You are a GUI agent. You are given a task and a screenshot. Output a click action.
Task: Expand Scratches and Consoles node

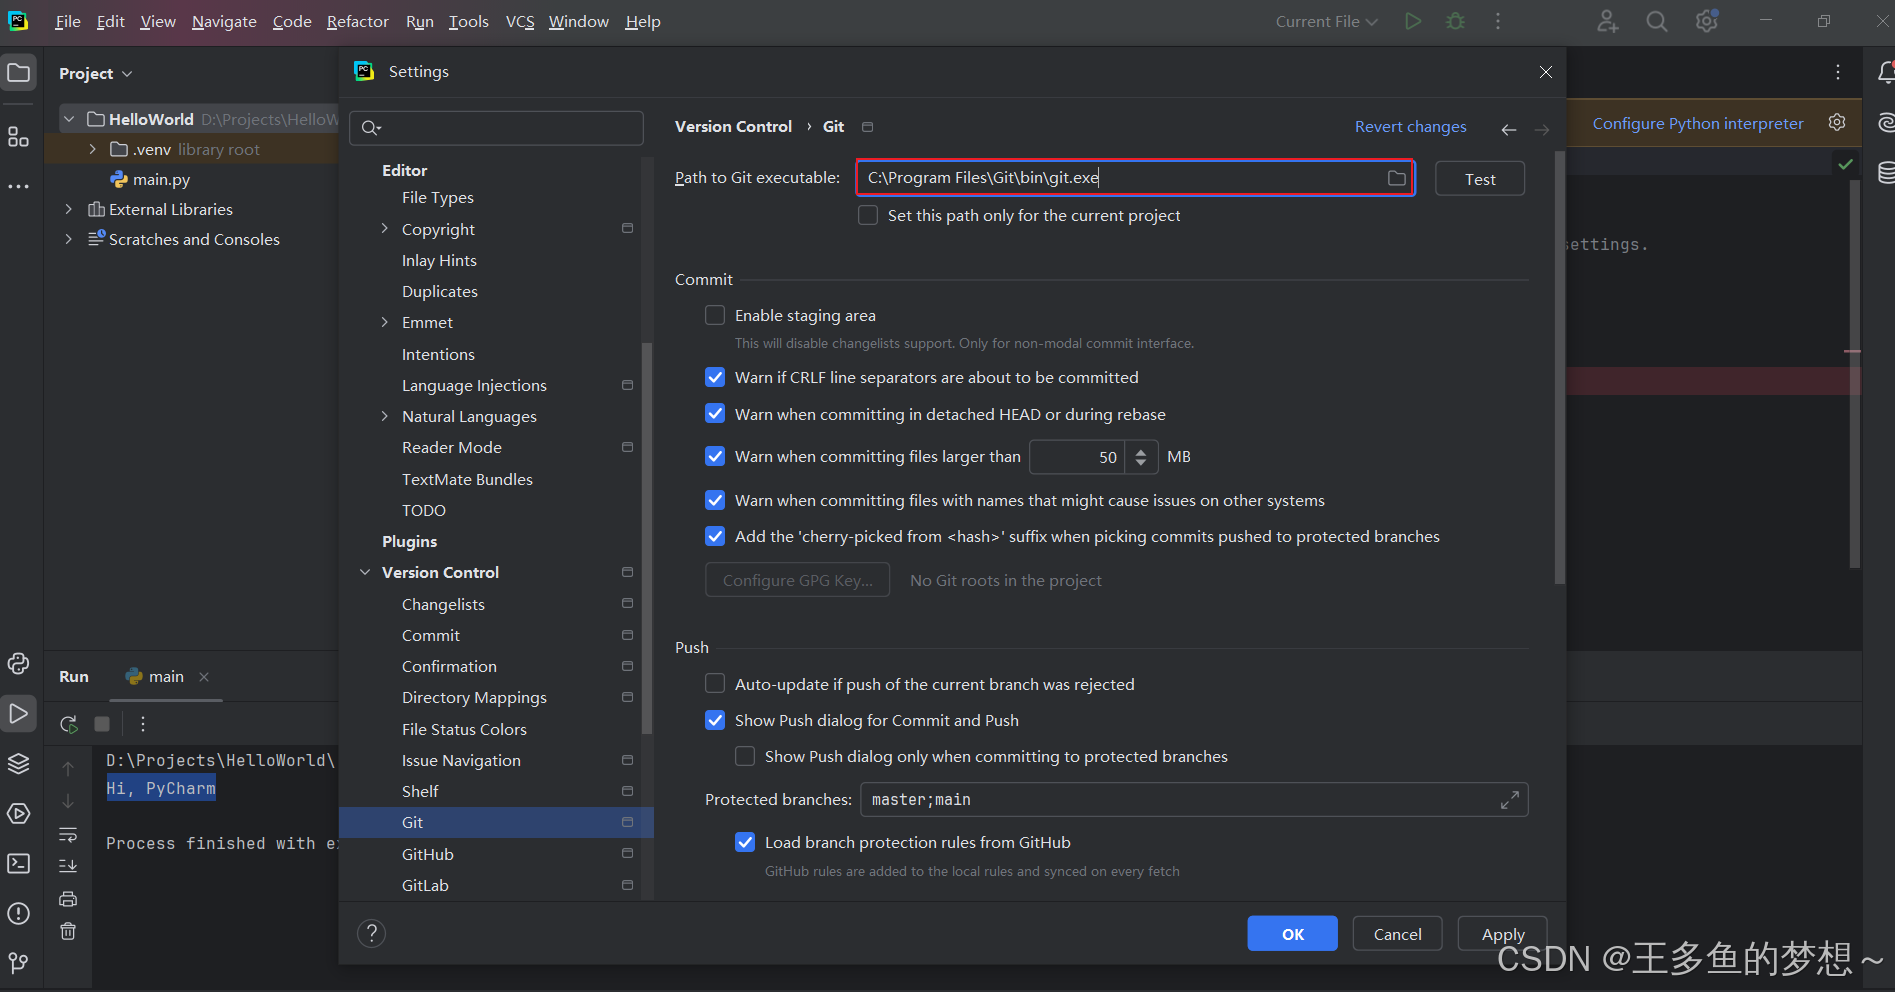(68, 239)
